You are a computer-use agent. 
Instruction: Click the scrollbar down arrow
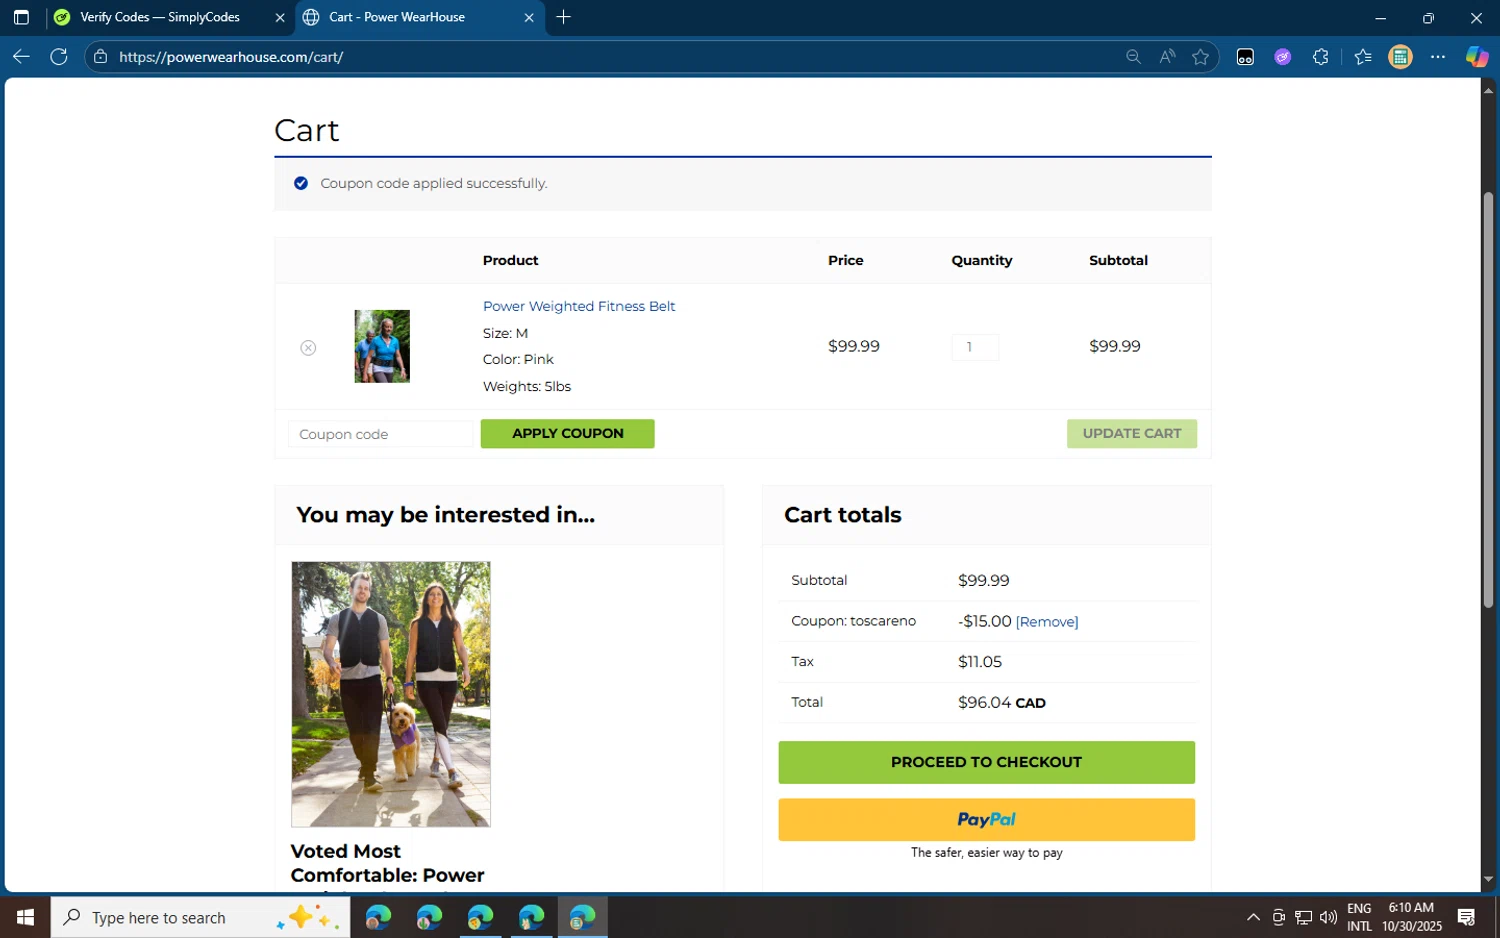pos(1488,880)
